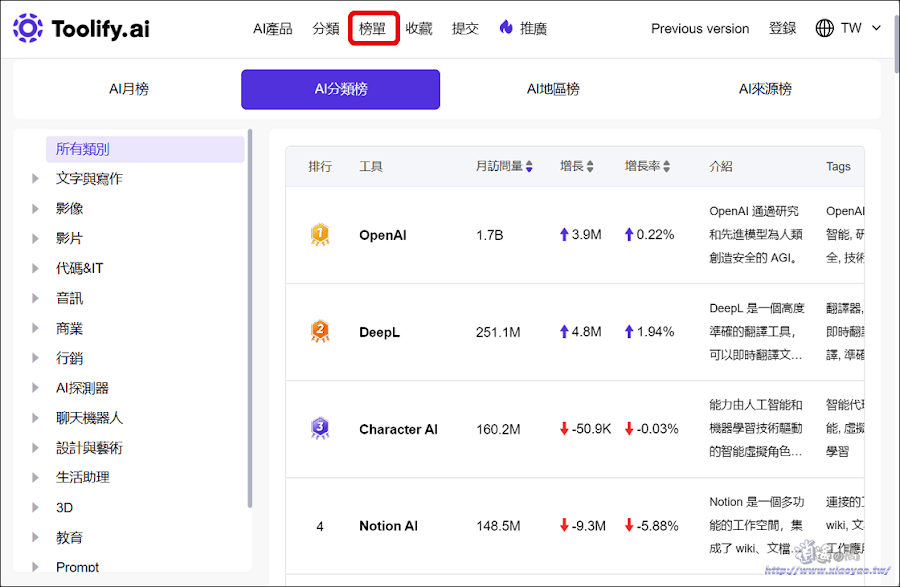Click the 工具 column header
900x587 pixels.
371,166
